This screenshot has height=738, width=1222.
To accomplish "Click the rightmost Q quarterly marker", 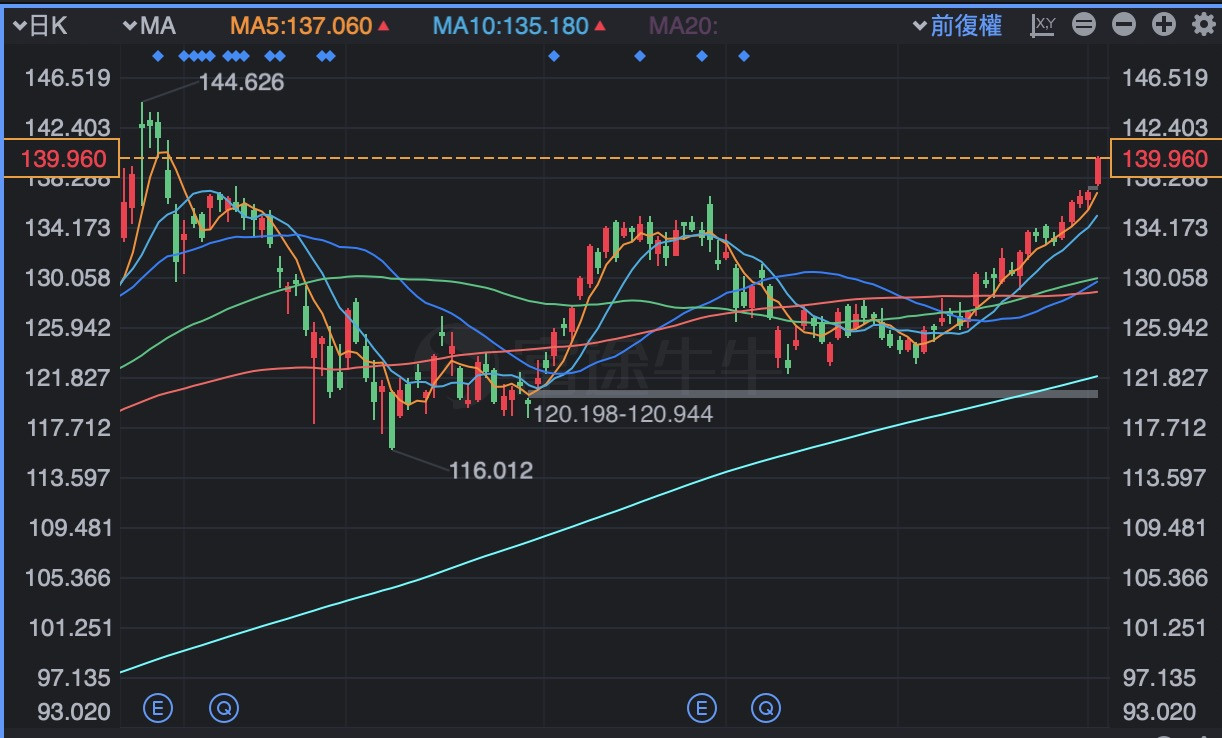I will (x=767, y=709).
